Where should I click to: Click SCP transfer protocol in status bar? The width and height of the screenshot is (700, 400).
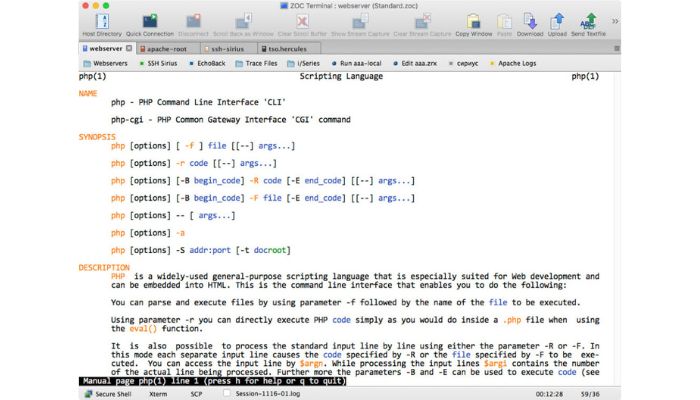(x=196, y=394)
